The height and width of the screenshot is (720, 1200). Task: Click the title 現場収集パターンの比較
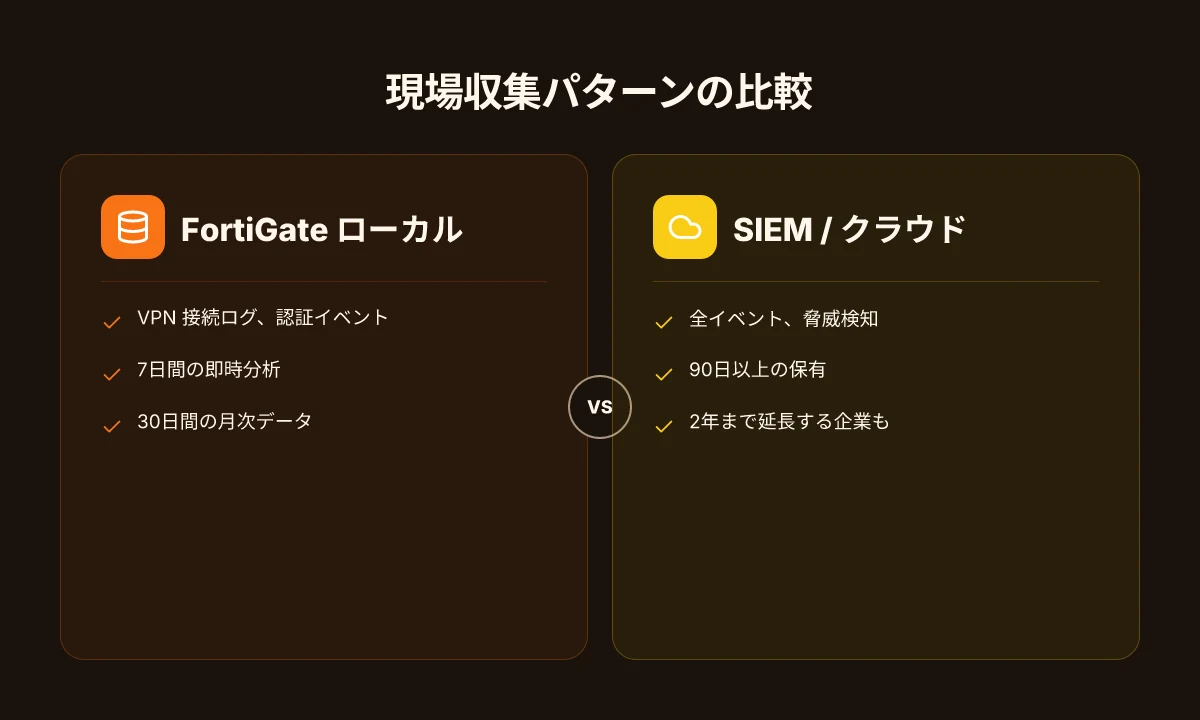(x=599, y=92)
